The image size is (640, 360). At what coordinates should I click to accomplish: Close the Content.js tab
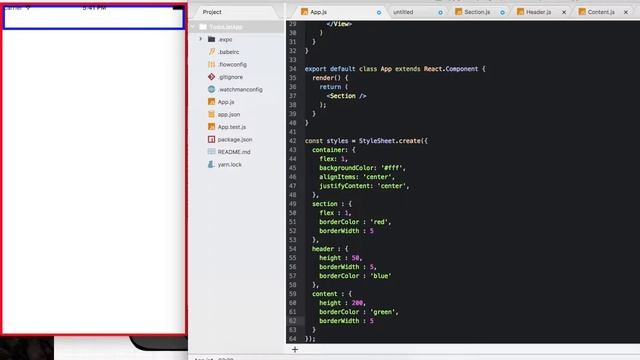[x=626, y=13]
